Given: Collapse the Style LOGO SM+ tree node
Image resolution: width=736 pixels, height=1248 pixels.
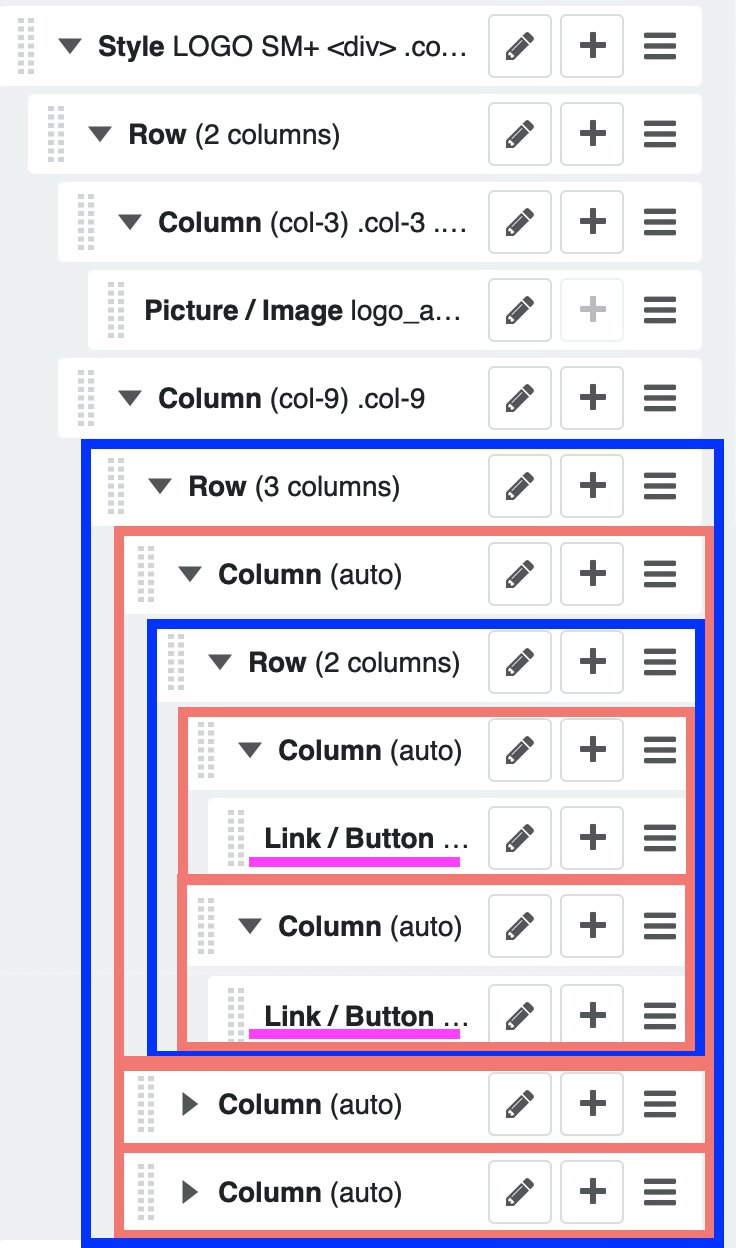Looking at the screenshot, I should click(69, 46).
